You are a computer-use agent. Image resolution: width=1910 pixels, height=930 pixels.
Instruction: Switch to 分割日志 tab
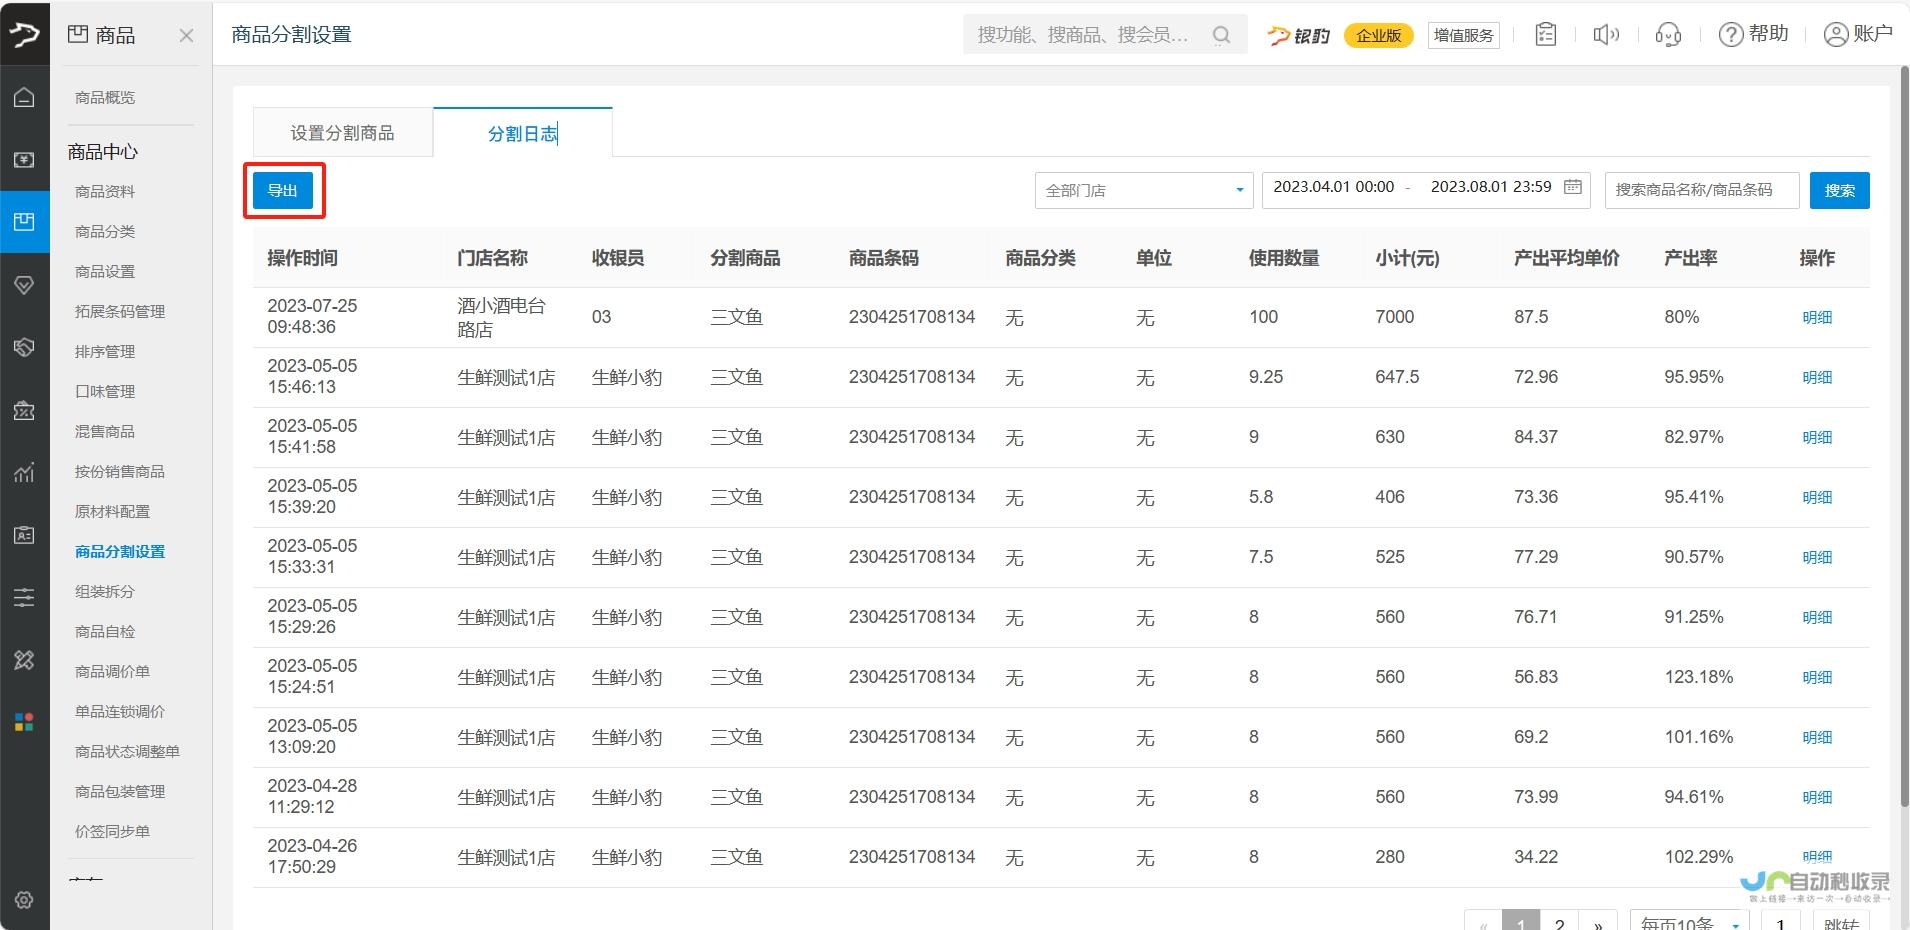coord(522,133)
